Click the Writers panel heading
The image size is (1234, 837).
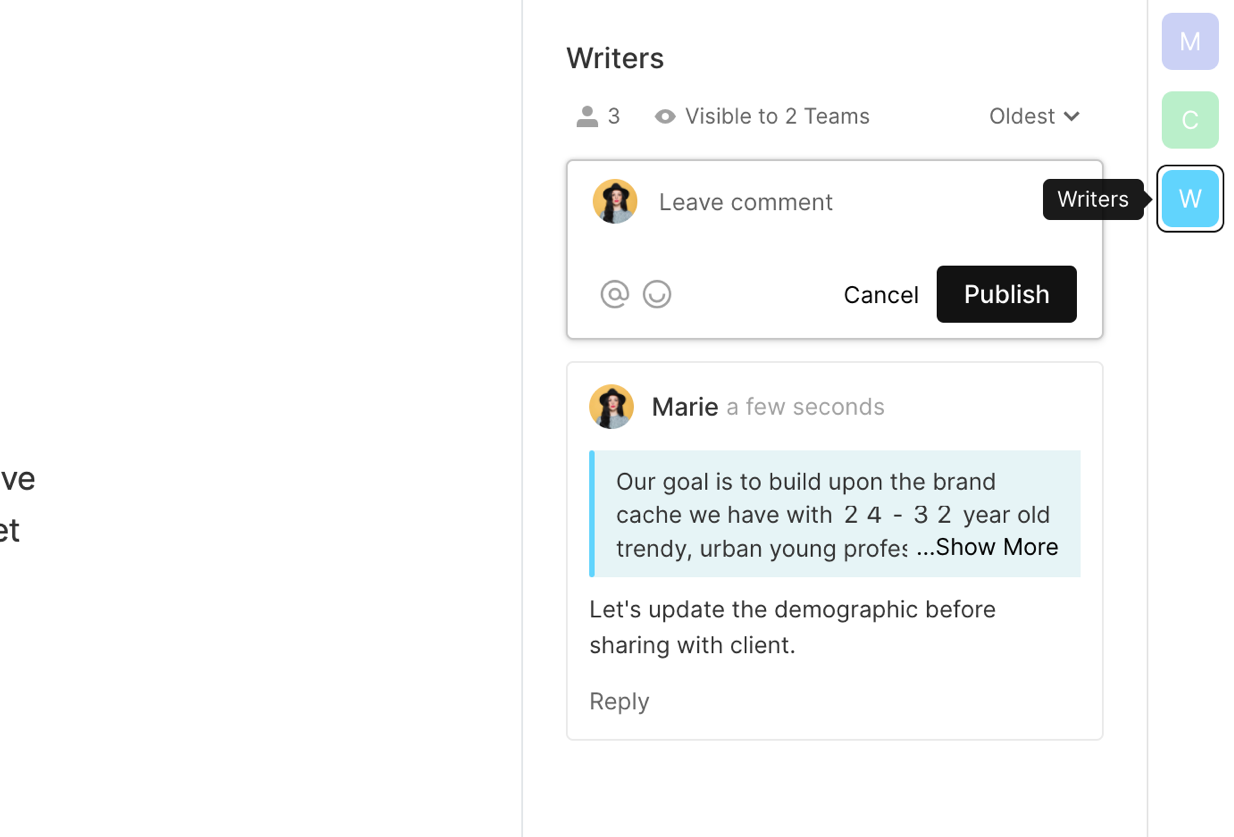pyautogui.click(x=615, y=58)
